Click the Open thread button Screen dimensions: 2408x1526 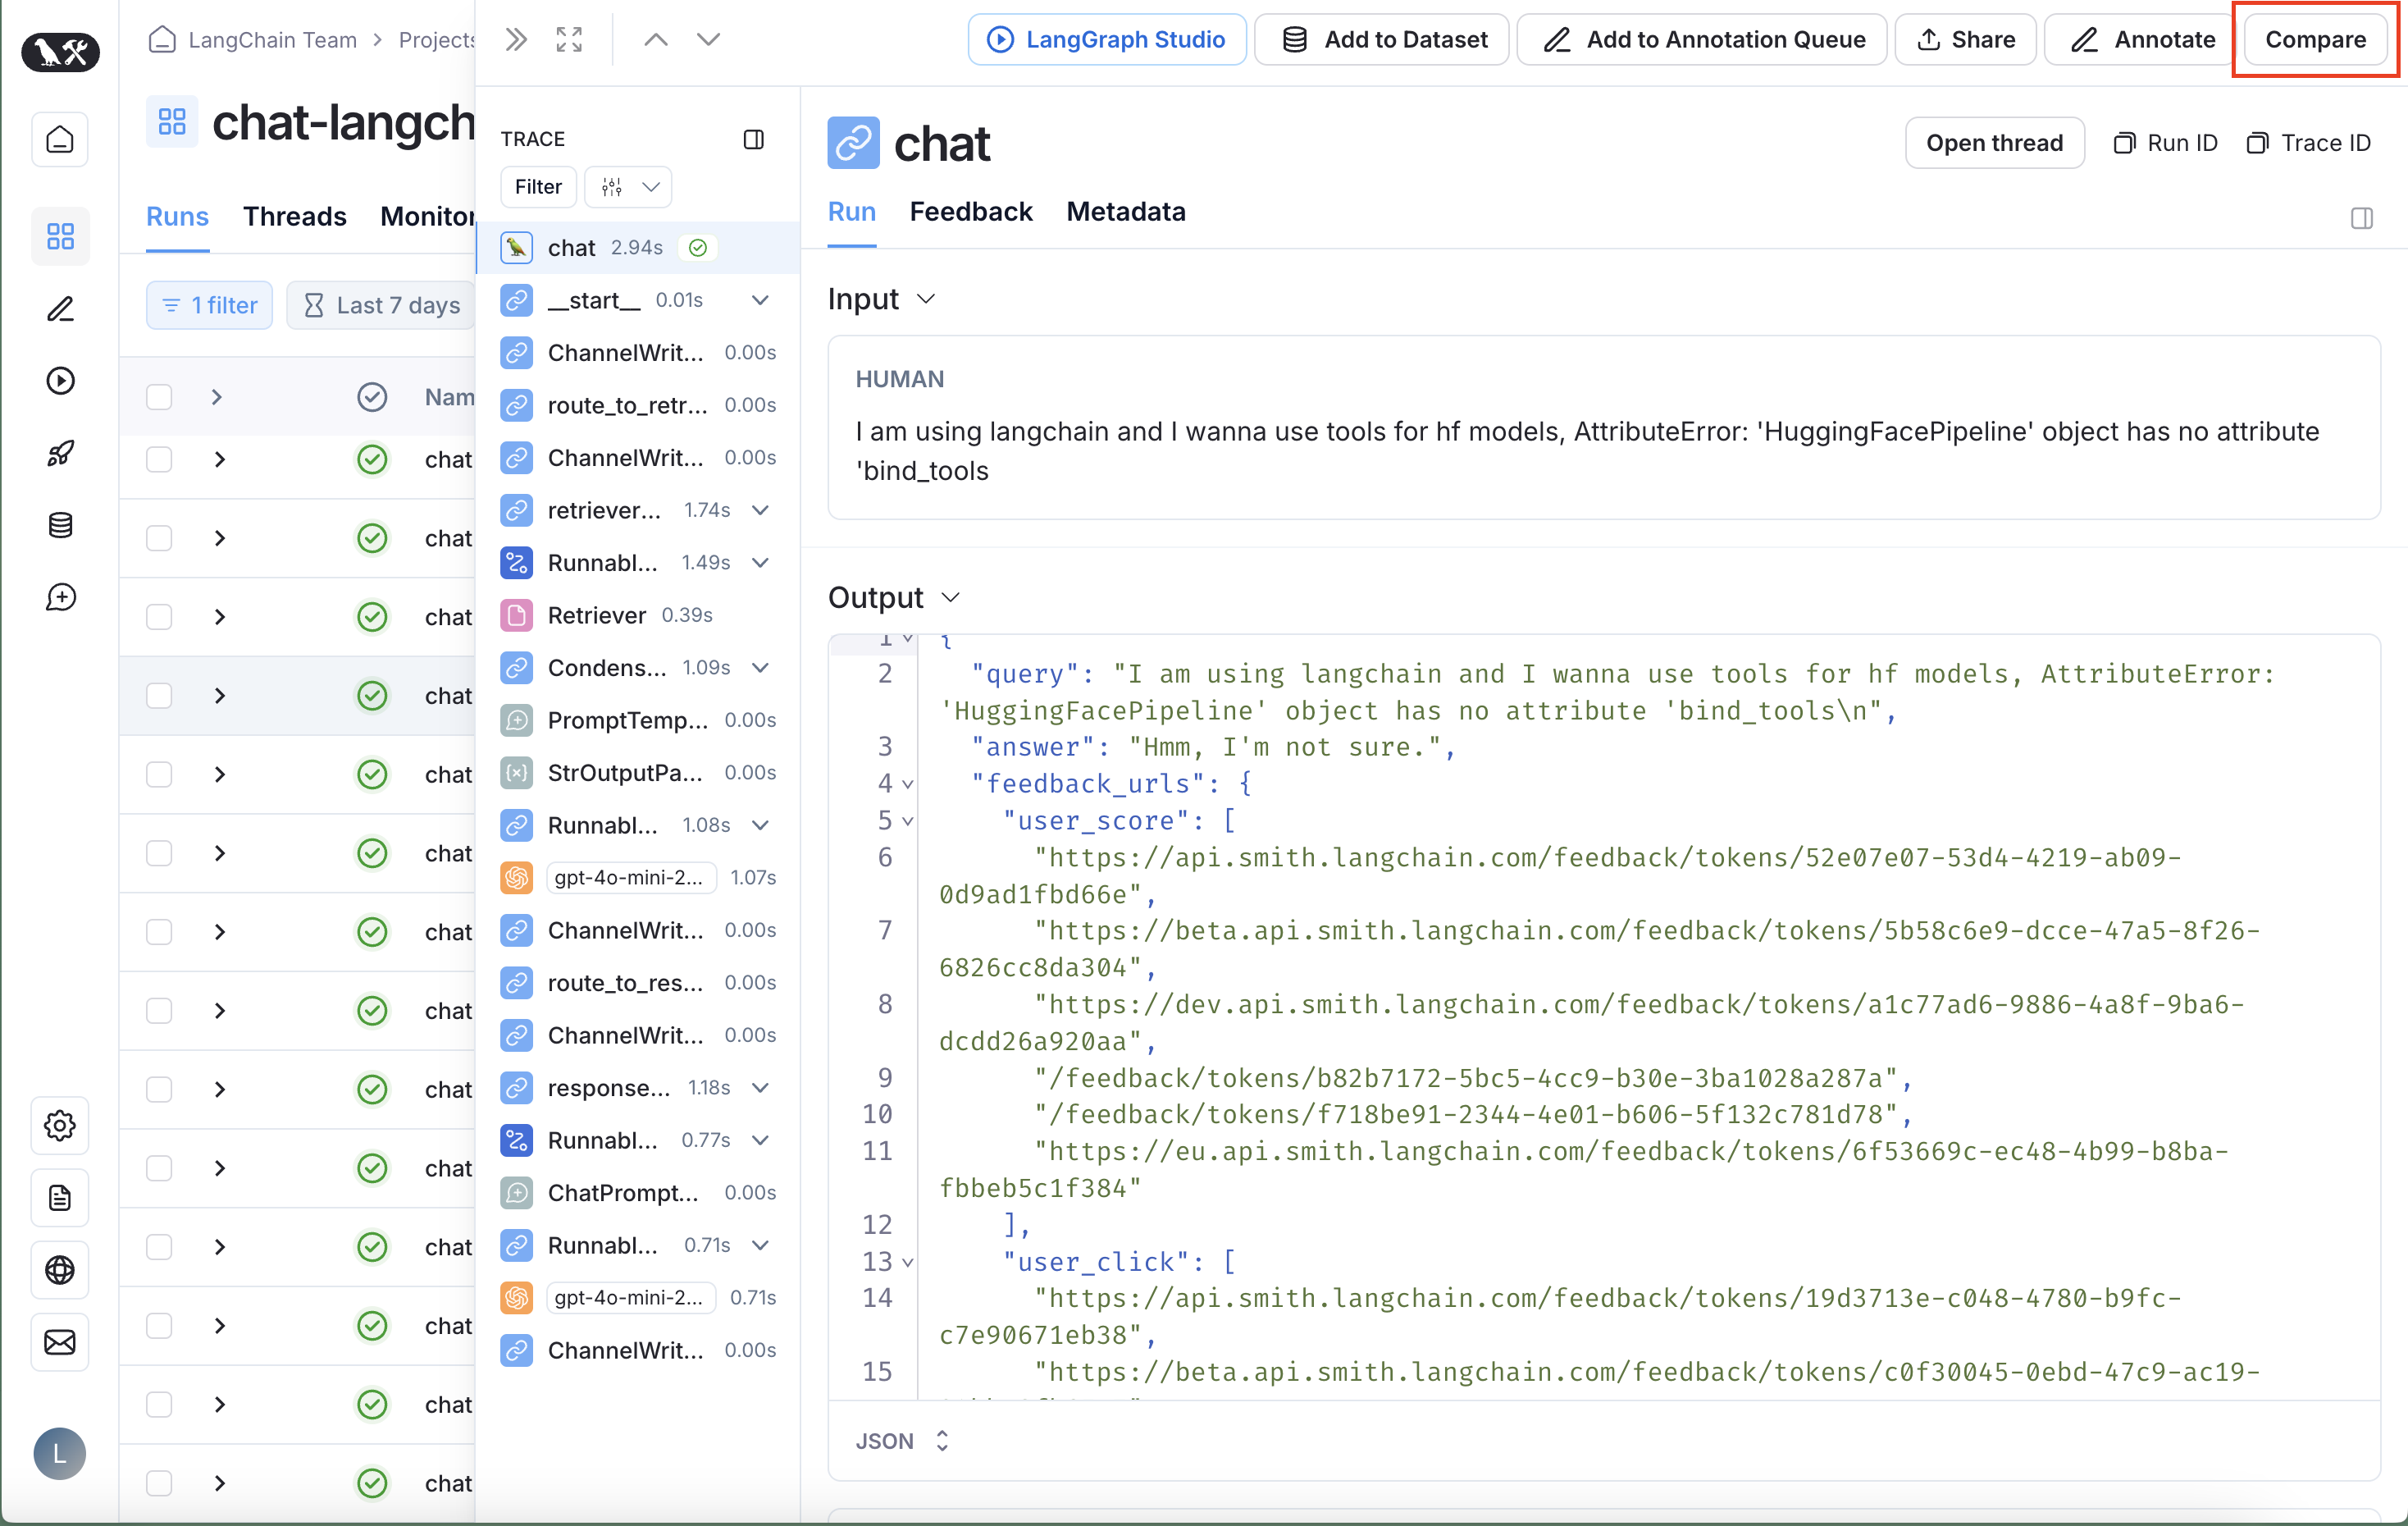coord(1993,143)
